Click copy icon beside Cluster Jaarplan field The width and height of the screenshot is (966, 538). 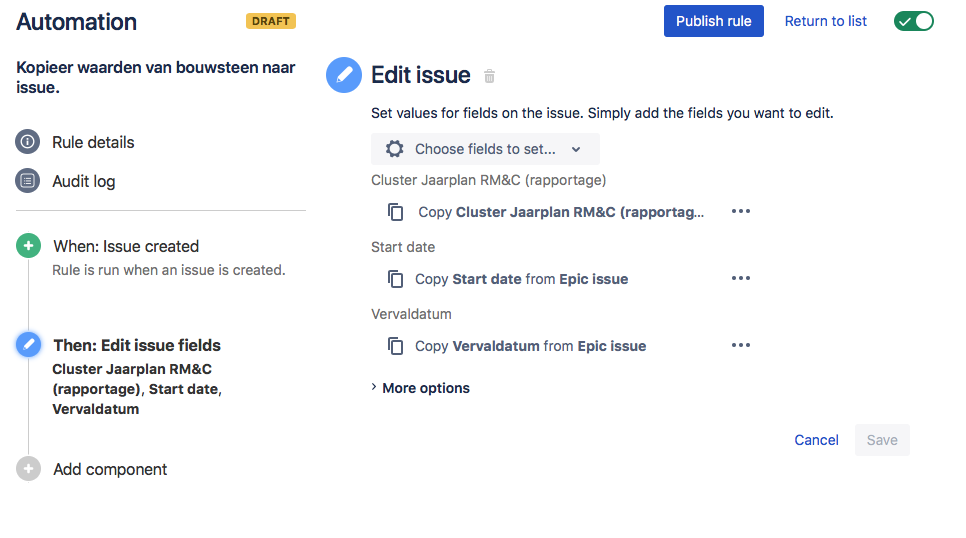[x=396, y=212]
